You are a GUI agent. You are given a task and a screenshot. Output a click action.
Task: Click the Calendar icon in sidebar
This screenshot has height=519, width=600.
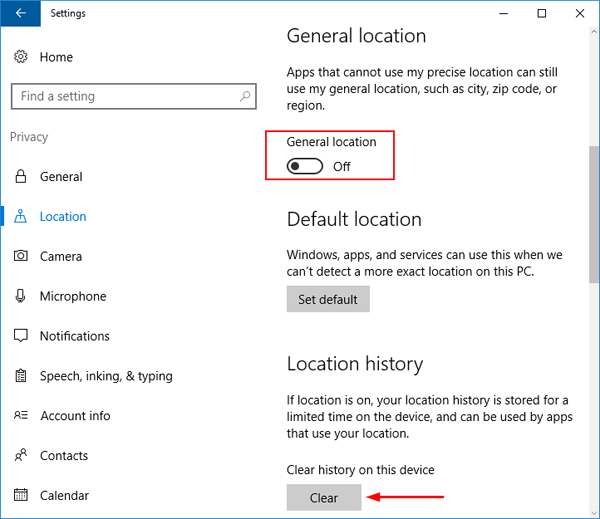(x=21, y=496)
